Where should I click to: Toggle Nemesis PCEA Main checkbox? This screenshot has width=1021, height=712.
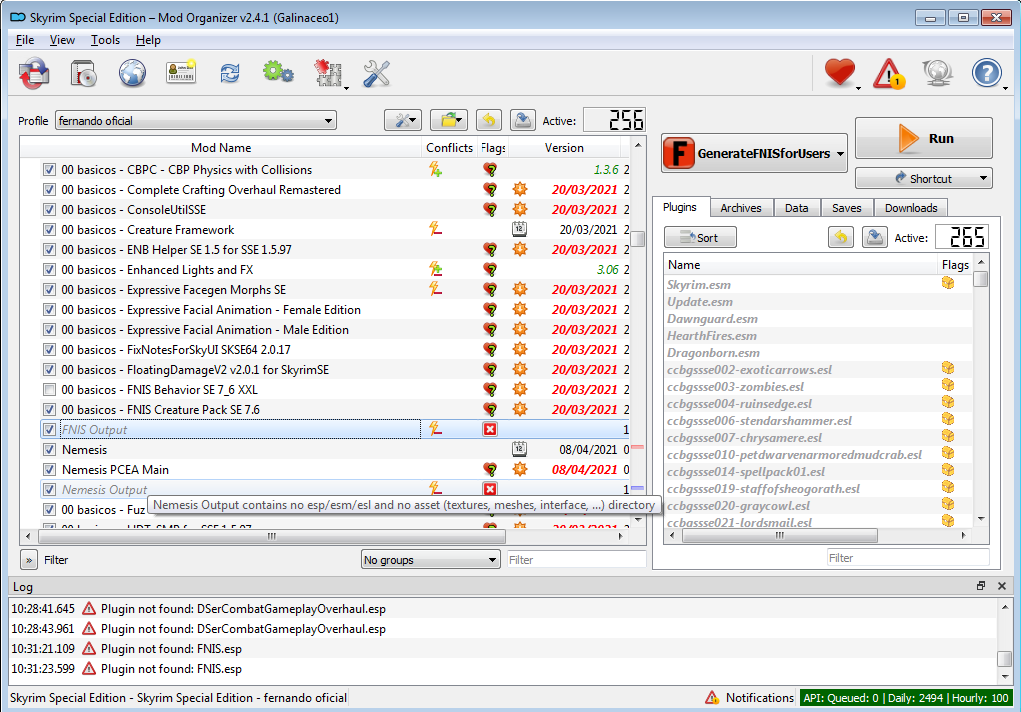[49, 470]
